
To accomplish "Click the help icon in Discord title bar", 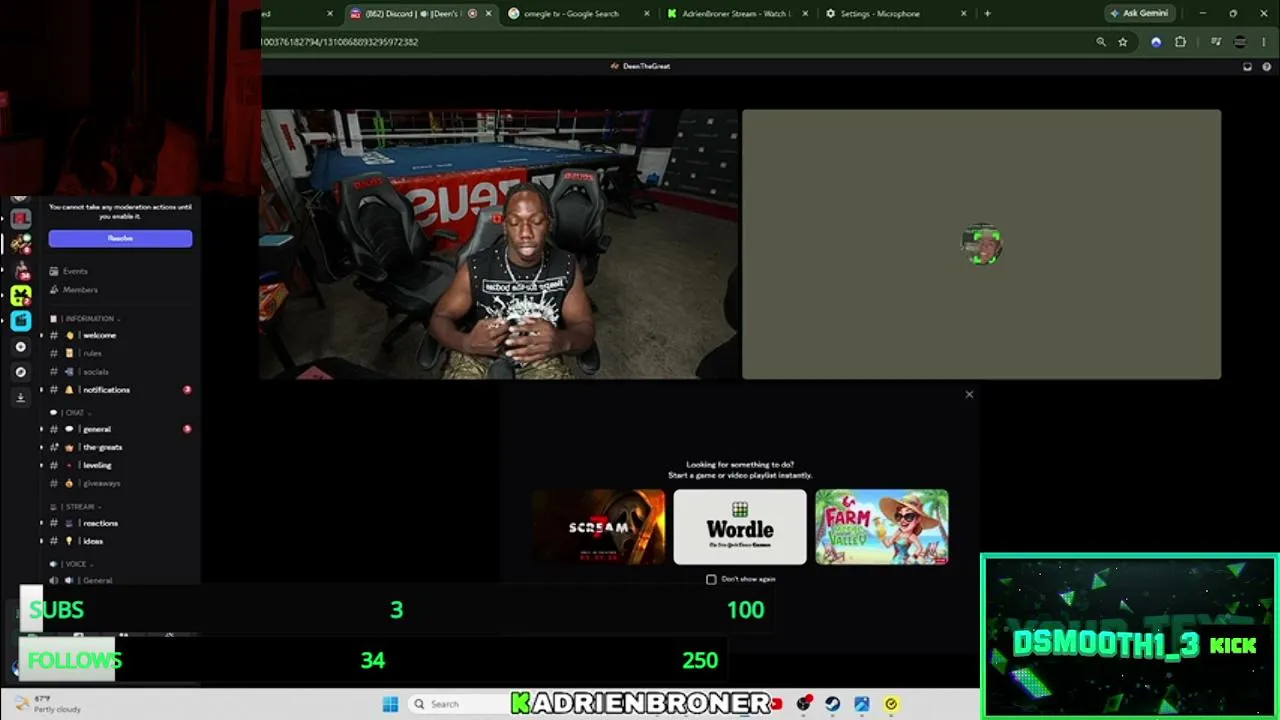I will pos(1267,67).
